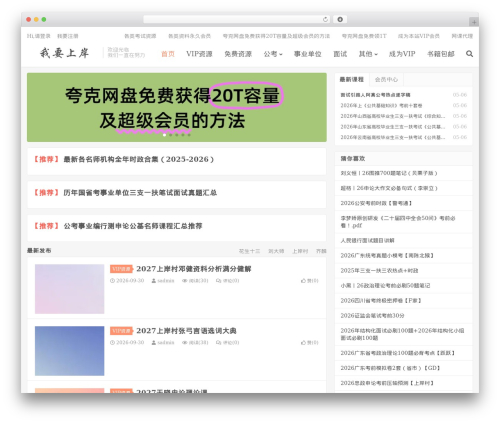Open 书籍包邮 in the main navigation
The width and height of the screenshot is (500, 423).
coord(441,54)
